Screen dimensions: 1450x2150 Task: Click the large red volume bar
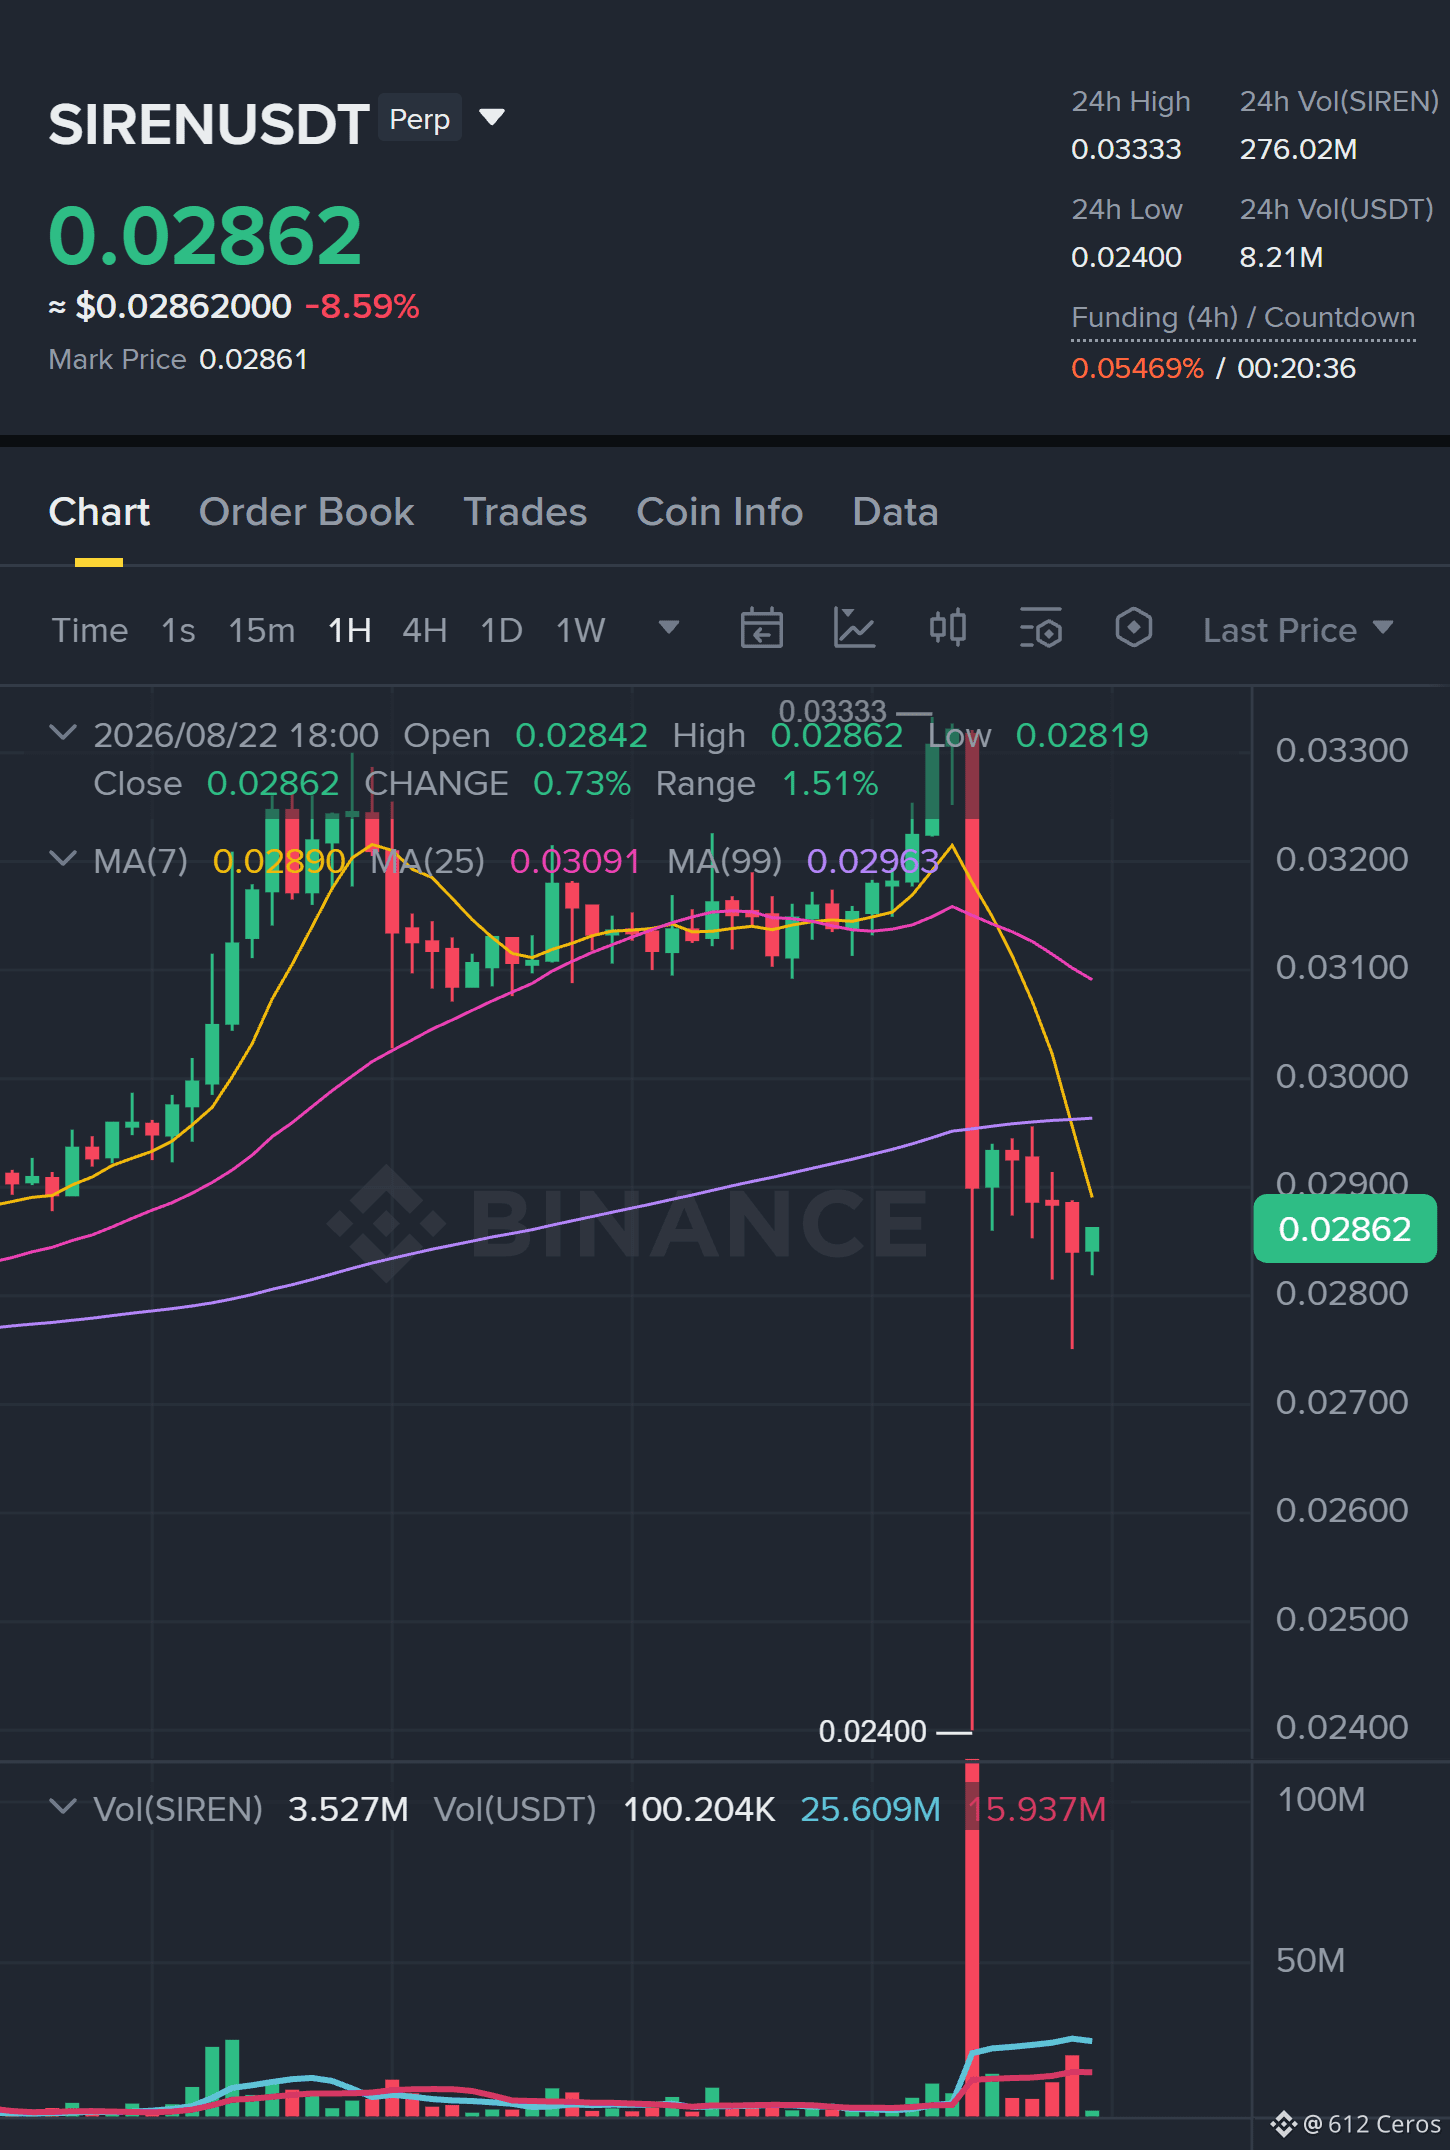click(972, 1938)
